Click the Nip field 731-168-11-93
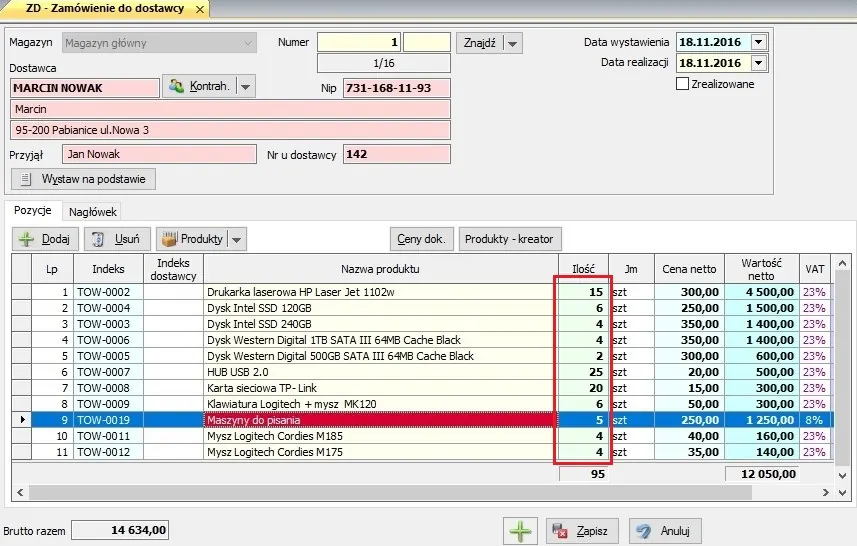The height and width of the screenshot is (546, 857). point(397,88)
